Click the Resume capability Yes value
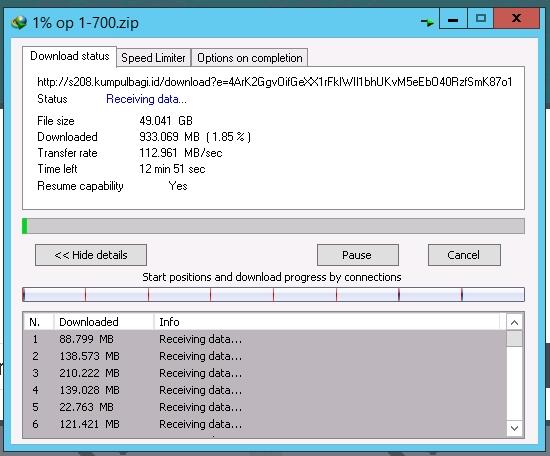The image size is (550, 456). (178, 186)
